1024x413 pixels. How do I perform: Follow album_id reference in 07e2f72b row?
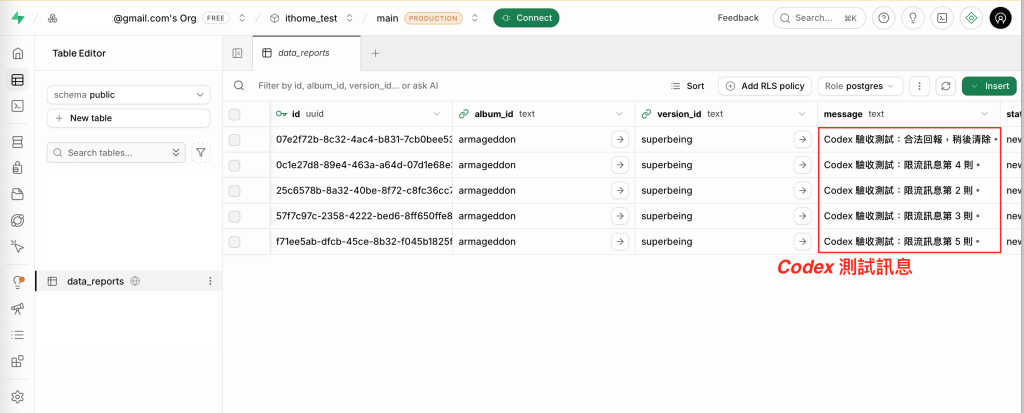(620, 139)
